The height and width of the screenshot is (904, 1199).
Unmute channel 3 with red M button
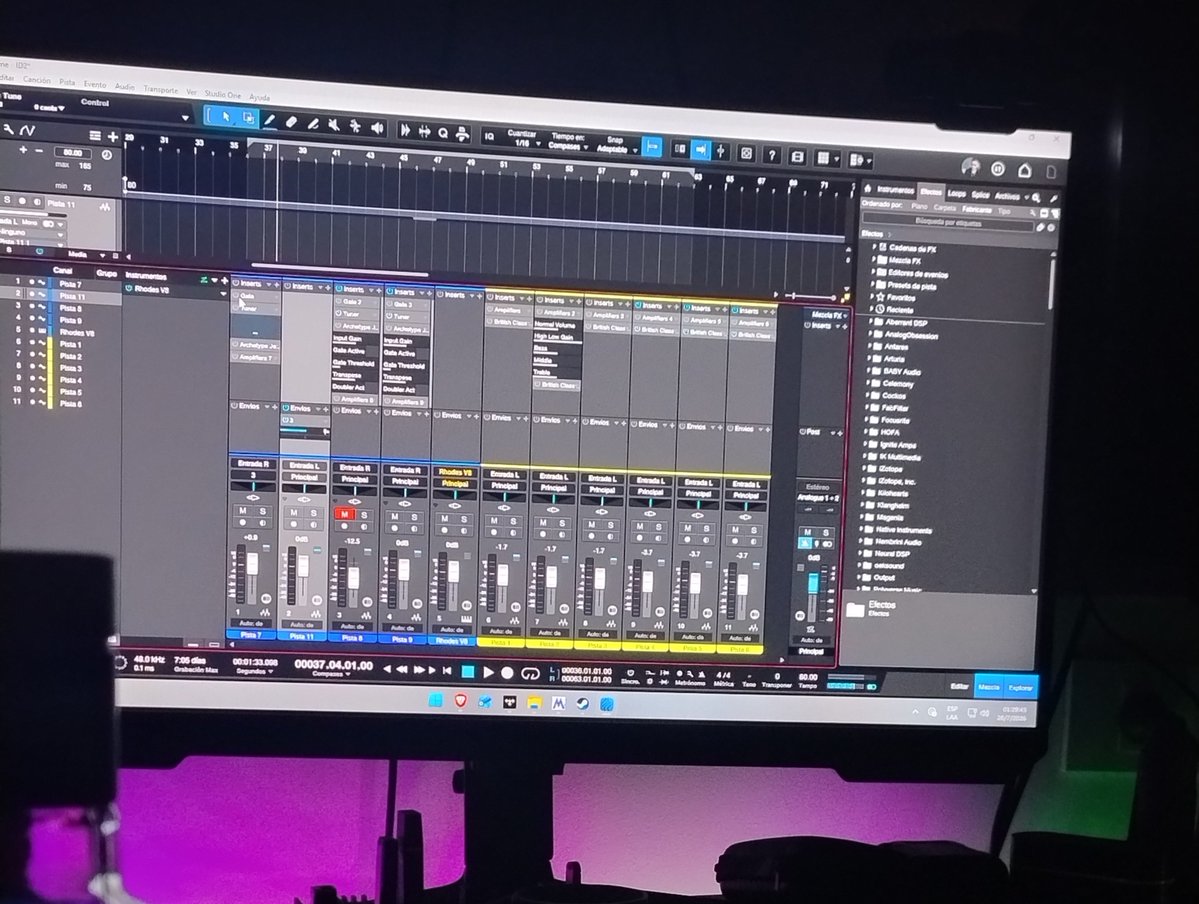coord(345,514)
